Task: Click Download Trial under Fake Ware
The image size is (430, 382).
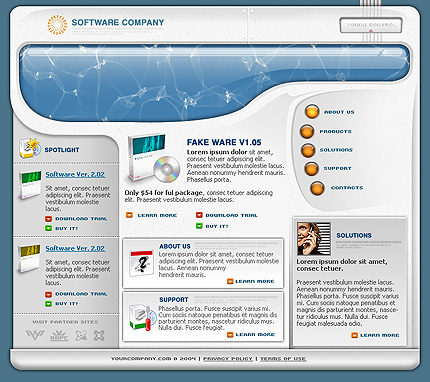Action: [231, 215]
